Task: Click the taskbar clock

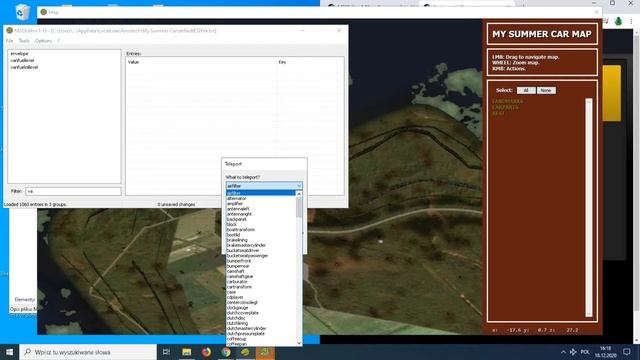Action: point(606,352)
